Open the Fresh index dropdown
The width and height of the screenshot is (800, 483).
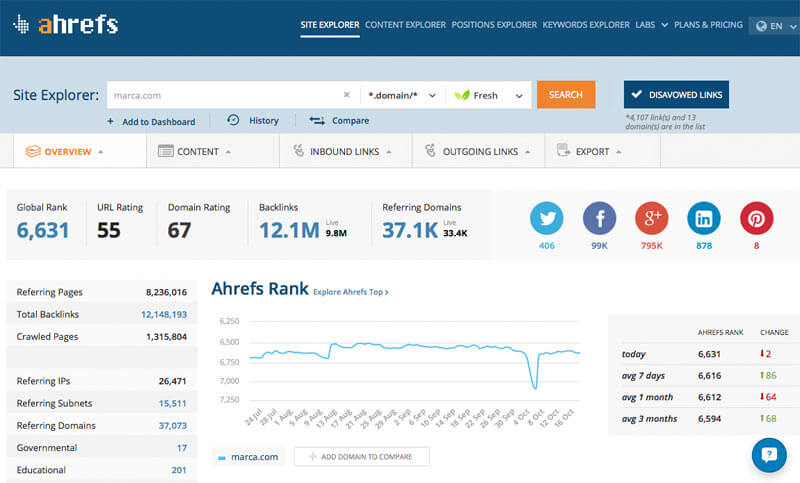488,95
